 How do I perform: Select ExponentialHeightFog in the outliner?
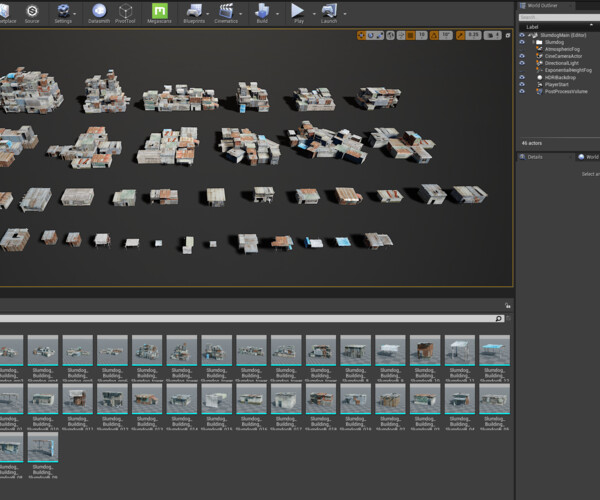pos(568,70)
